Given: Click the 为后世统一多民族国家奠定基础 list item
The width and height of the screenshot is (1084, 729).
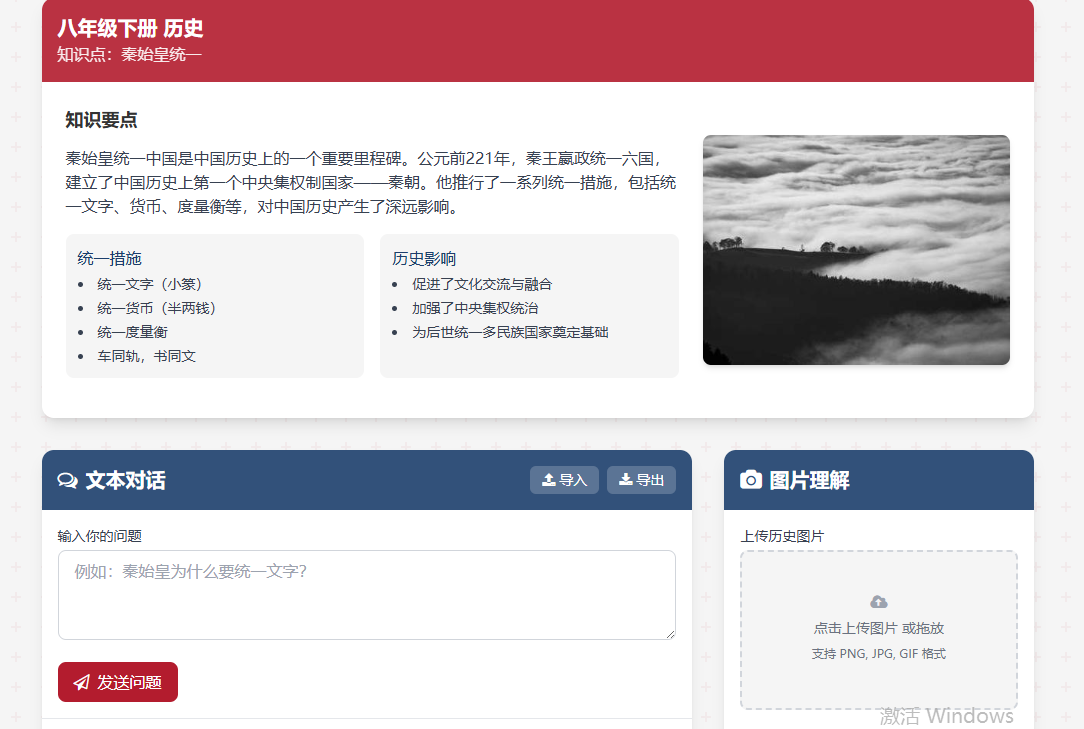Looking at the screenshot, I should click(510, 333).
